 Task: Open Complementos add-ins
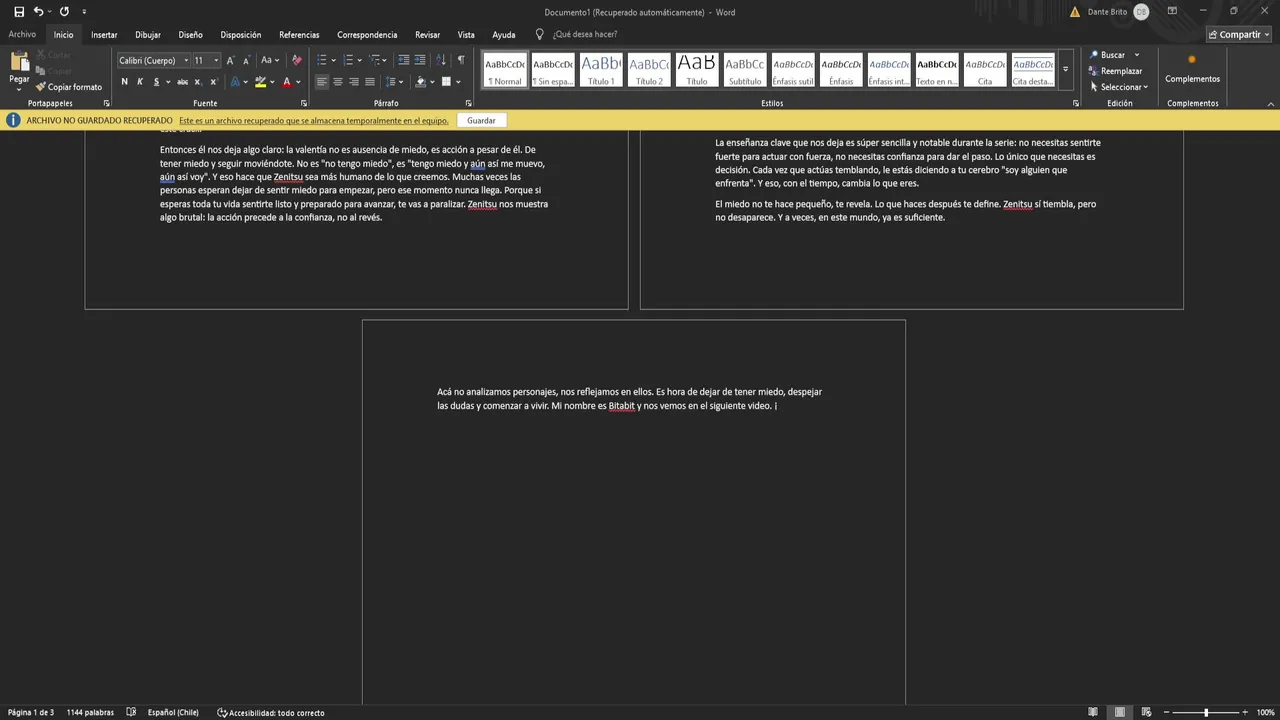click(1192, 70)
